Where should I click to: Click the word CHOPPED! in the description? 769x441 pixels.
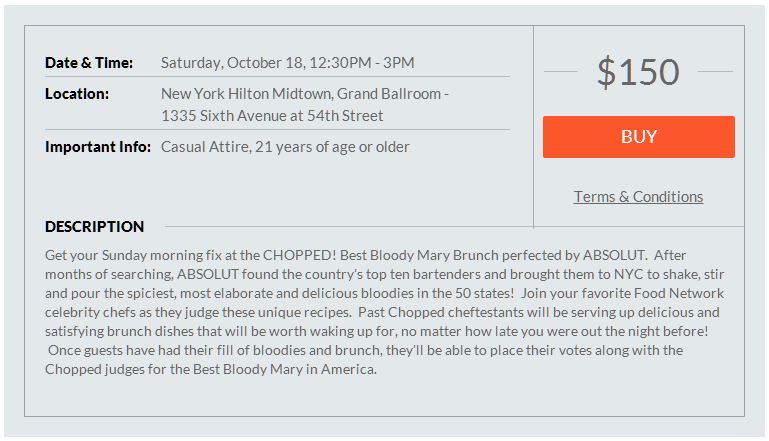300,255
